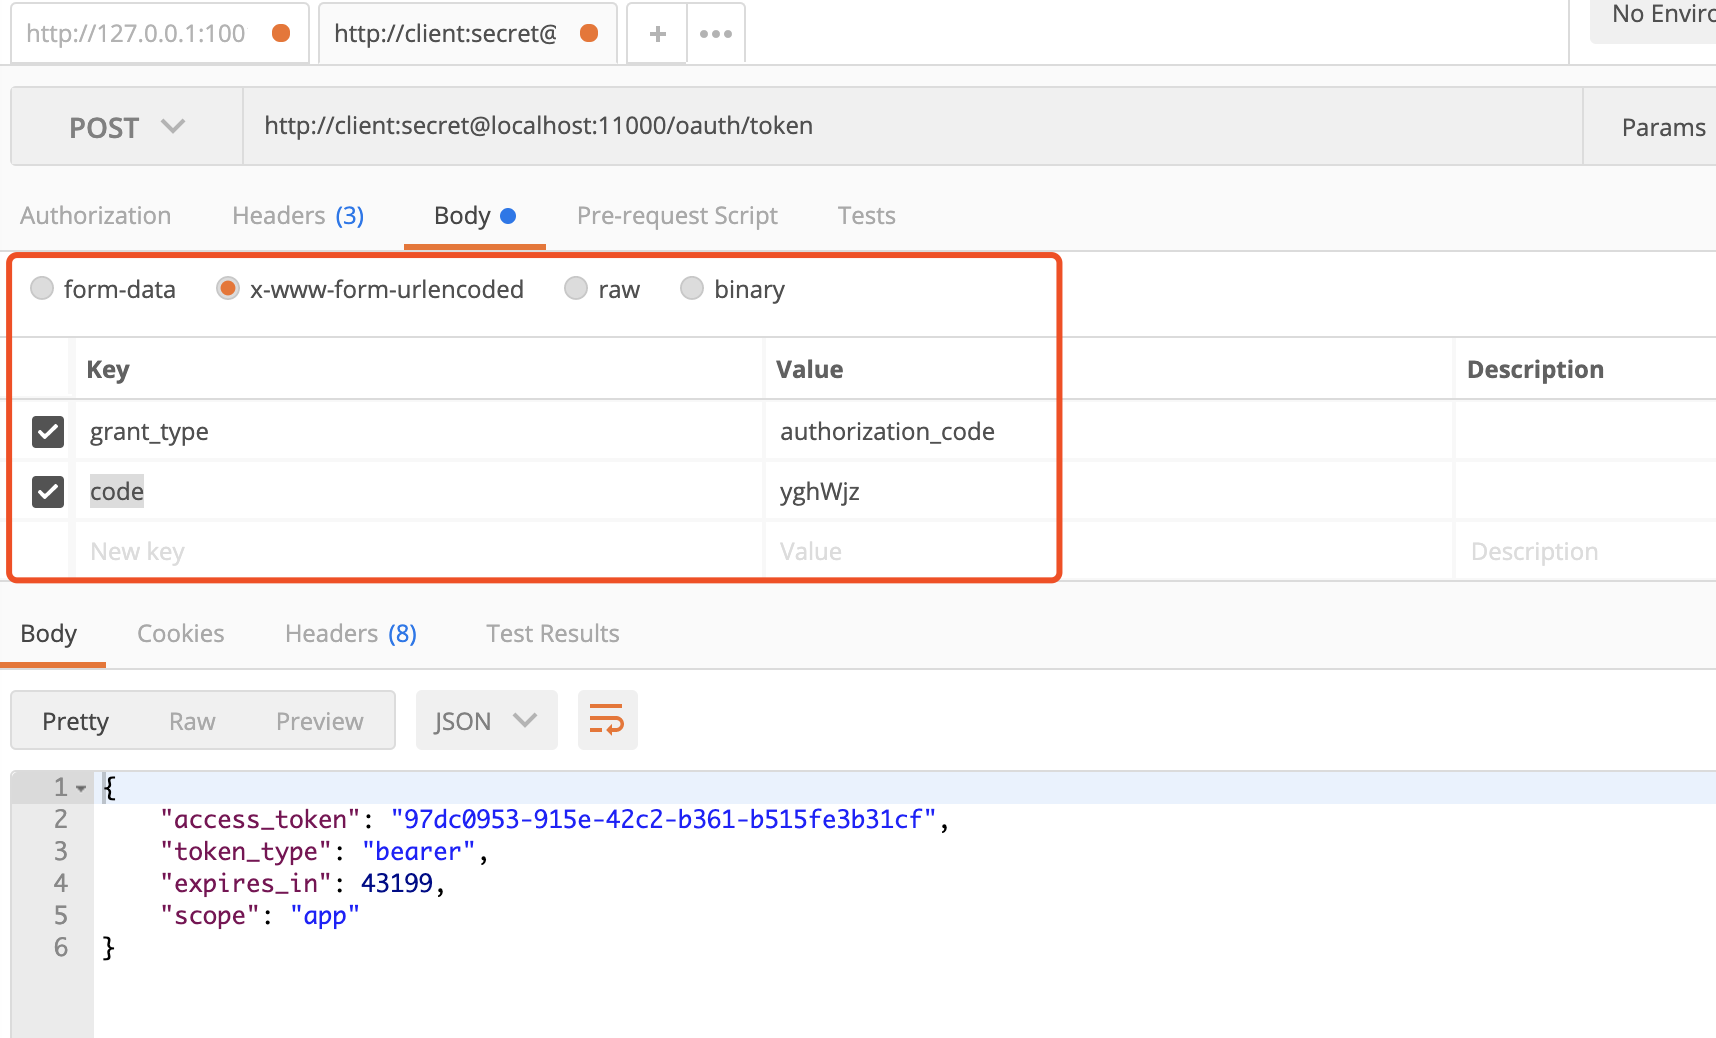The image size is (1716, 1038).
Task: Open the Pre-request Script tab
Action: (x=677, y=216)
